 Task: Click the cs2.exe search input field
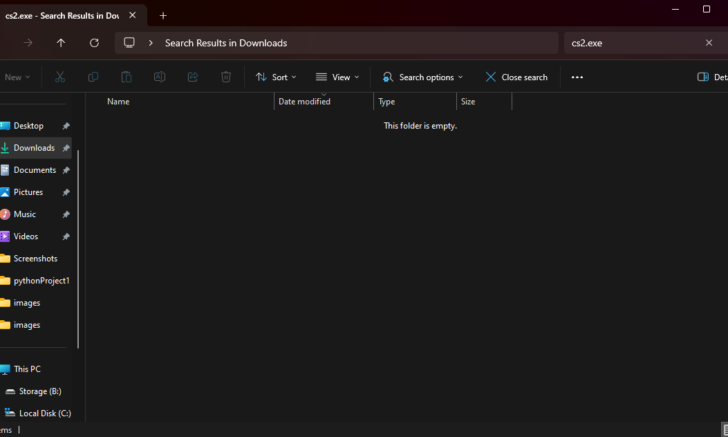tap(630, 43)
